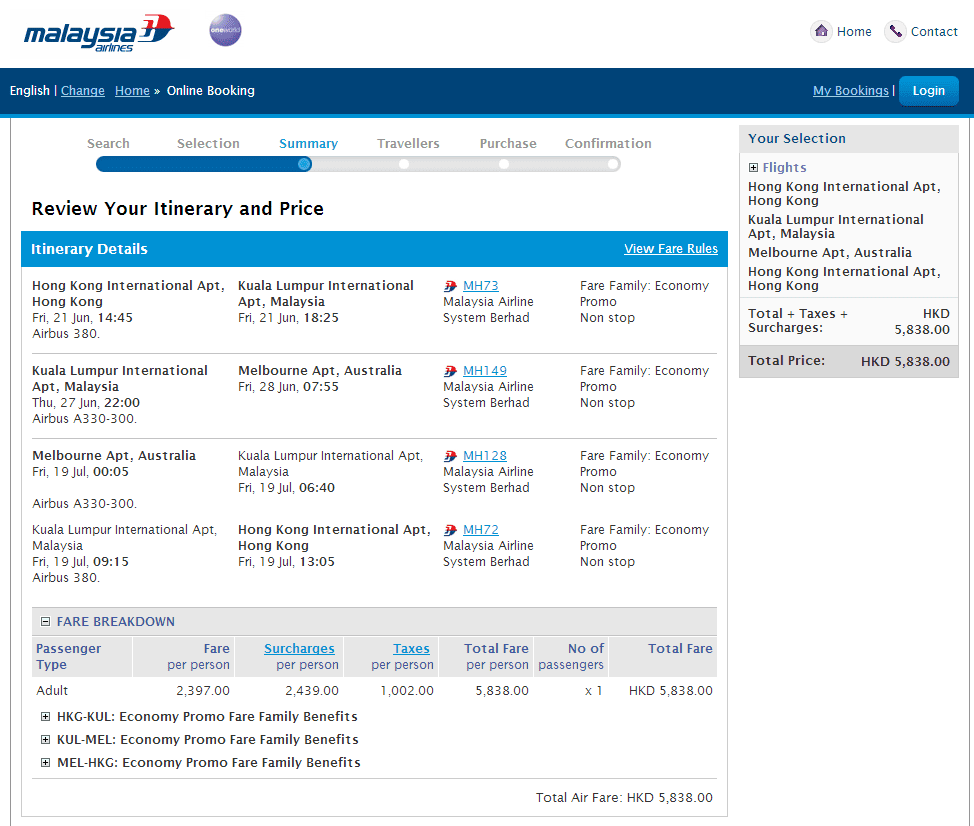Expand Flights in Your Selection panel
Viewport: 974px width, 826px height.
(753, 168)
